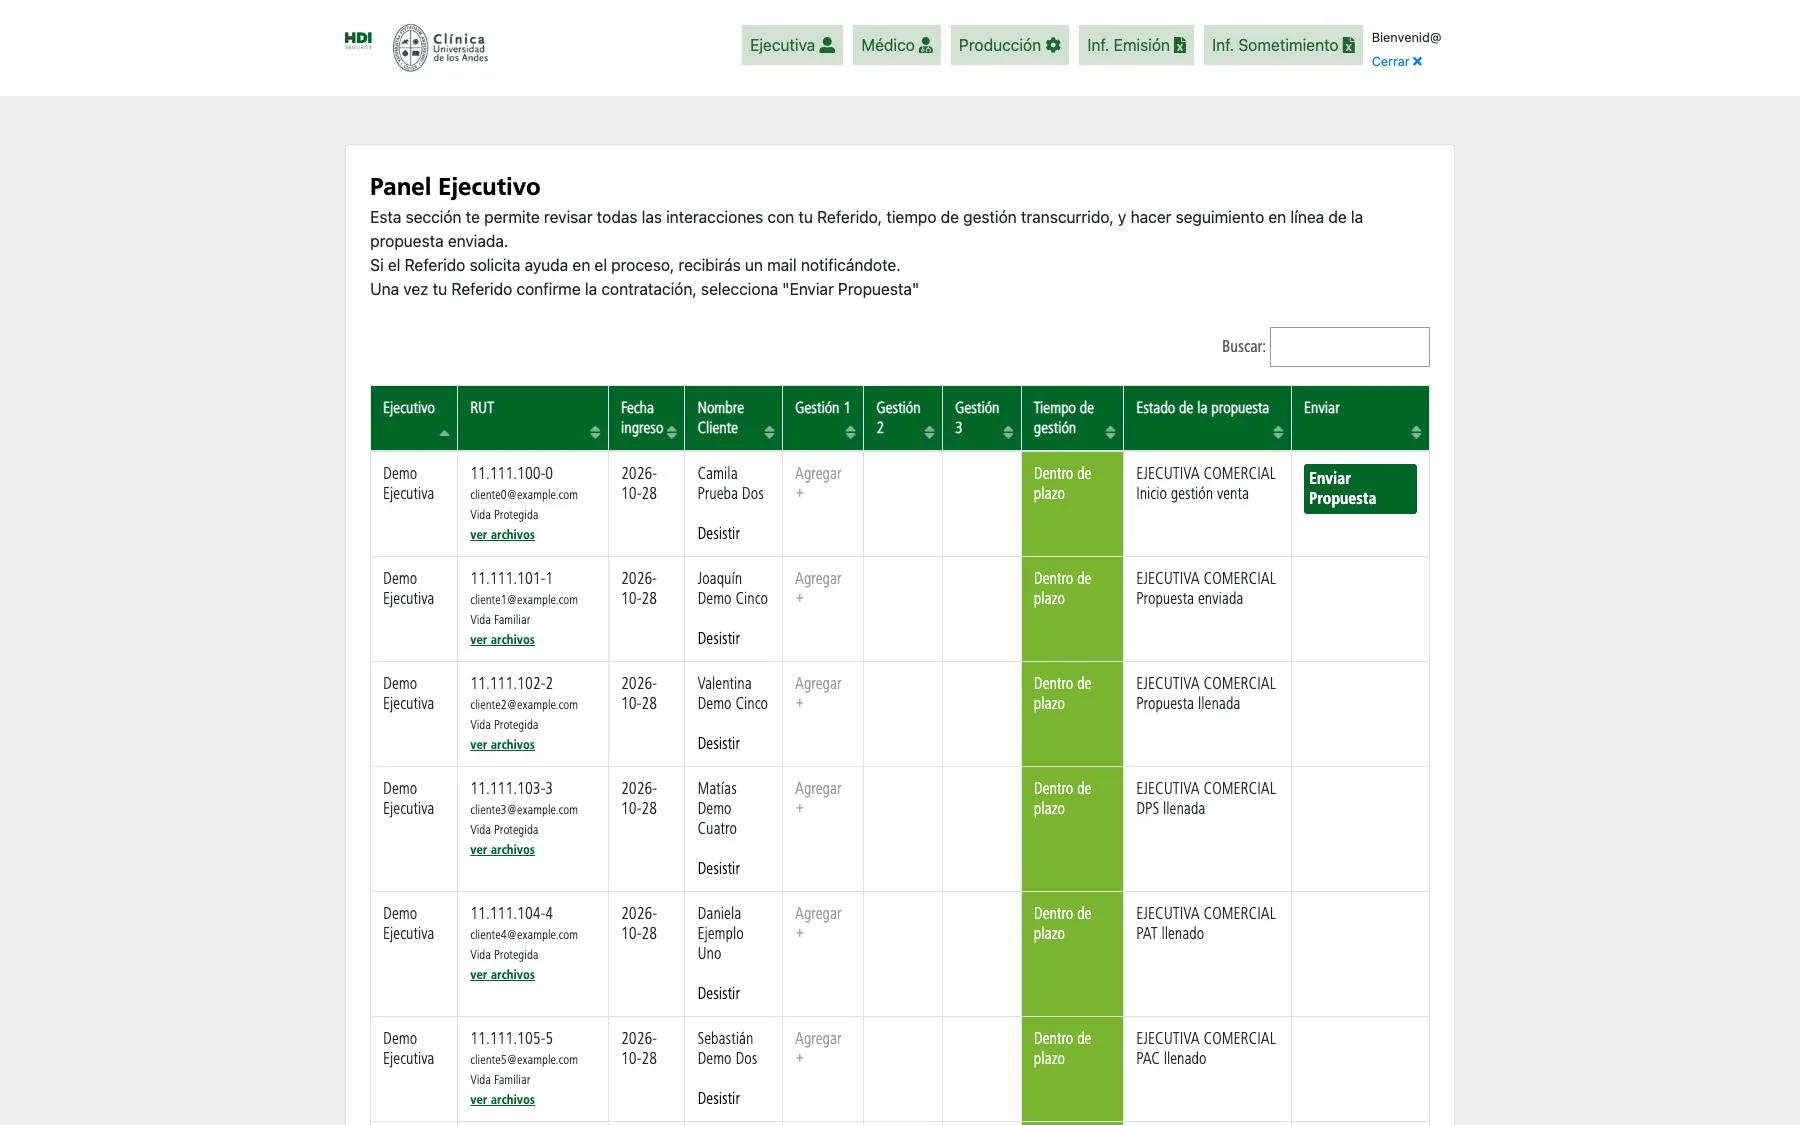Click Desistir for Sebastián Demo Dos
The width and height of the screenshot is (1800, 1125).
point(719,1099)
